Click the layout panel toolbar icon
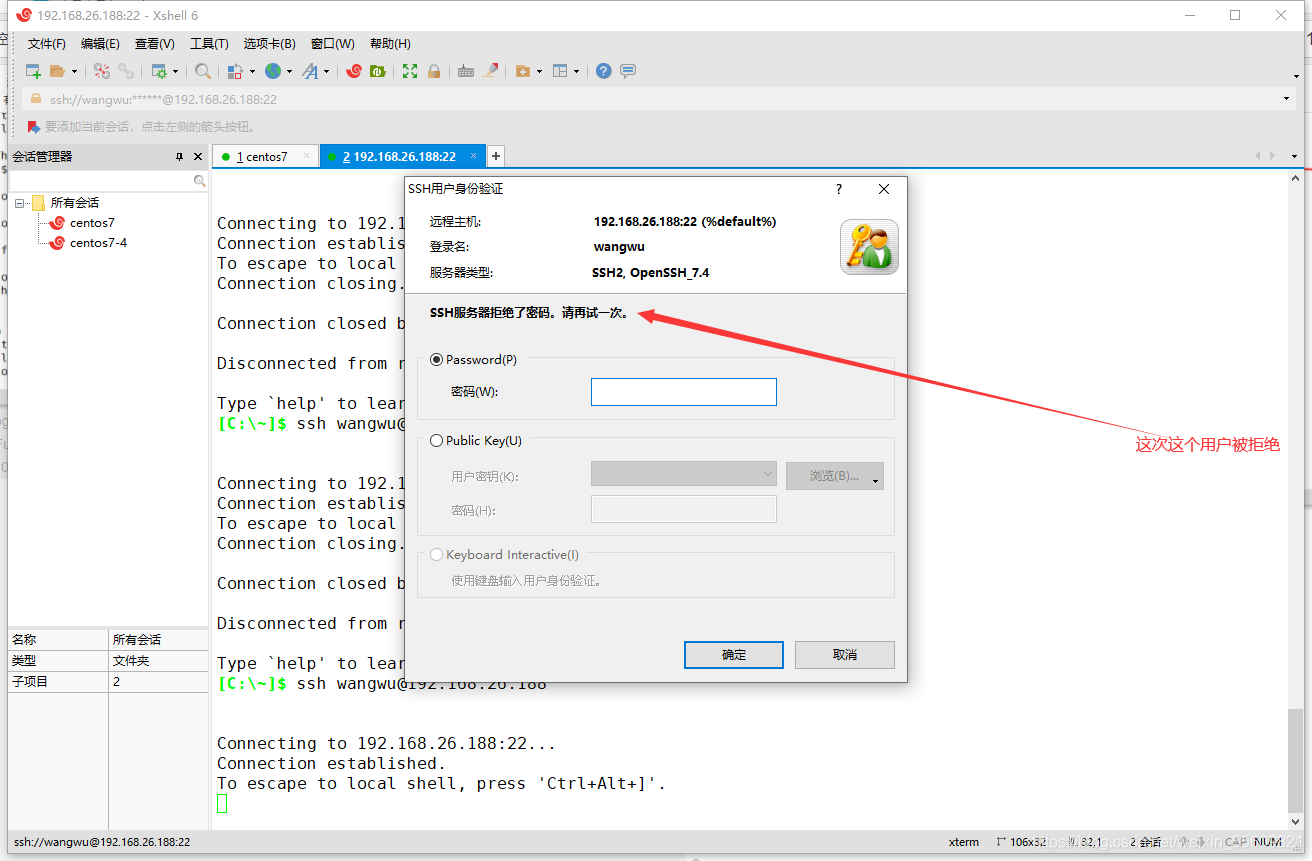Viewport: 1312px width, 861px height. [560, 71]
